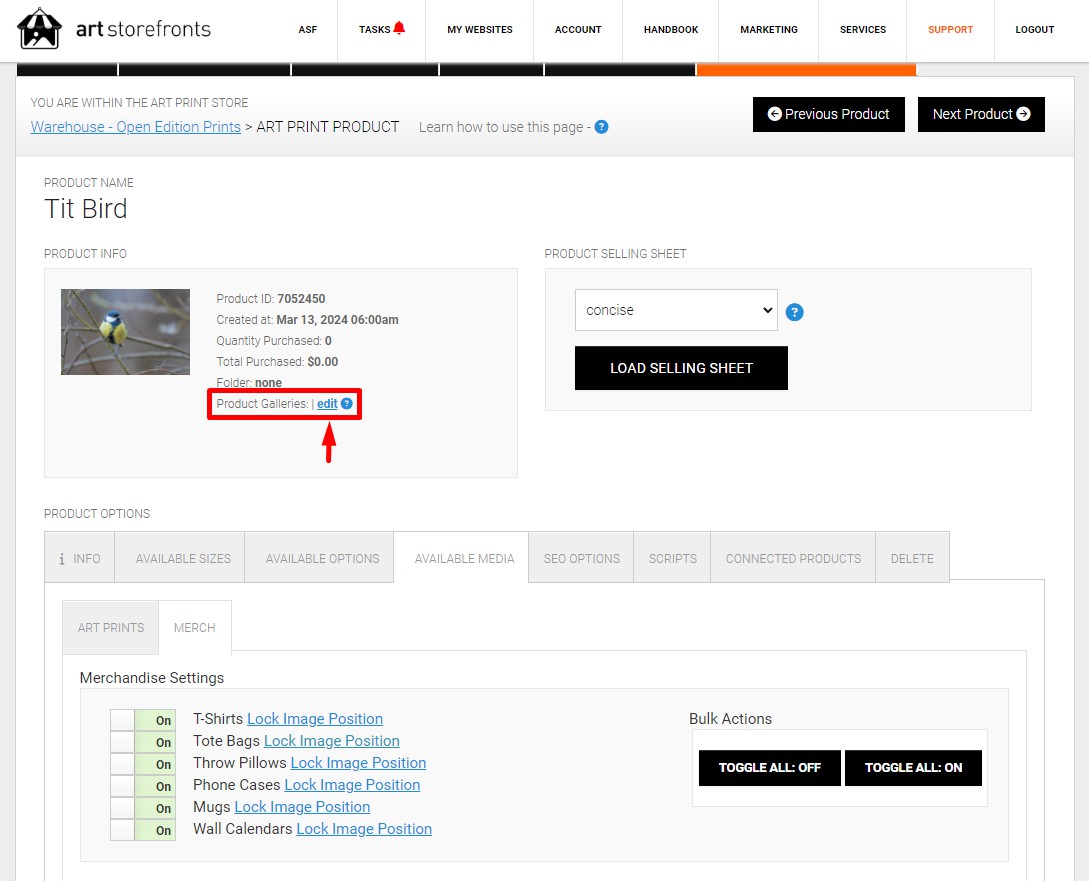Open Warehouse - Open Edition Prints link
The width and height of the screenshot is (1089, 881).
coord(135,127)
